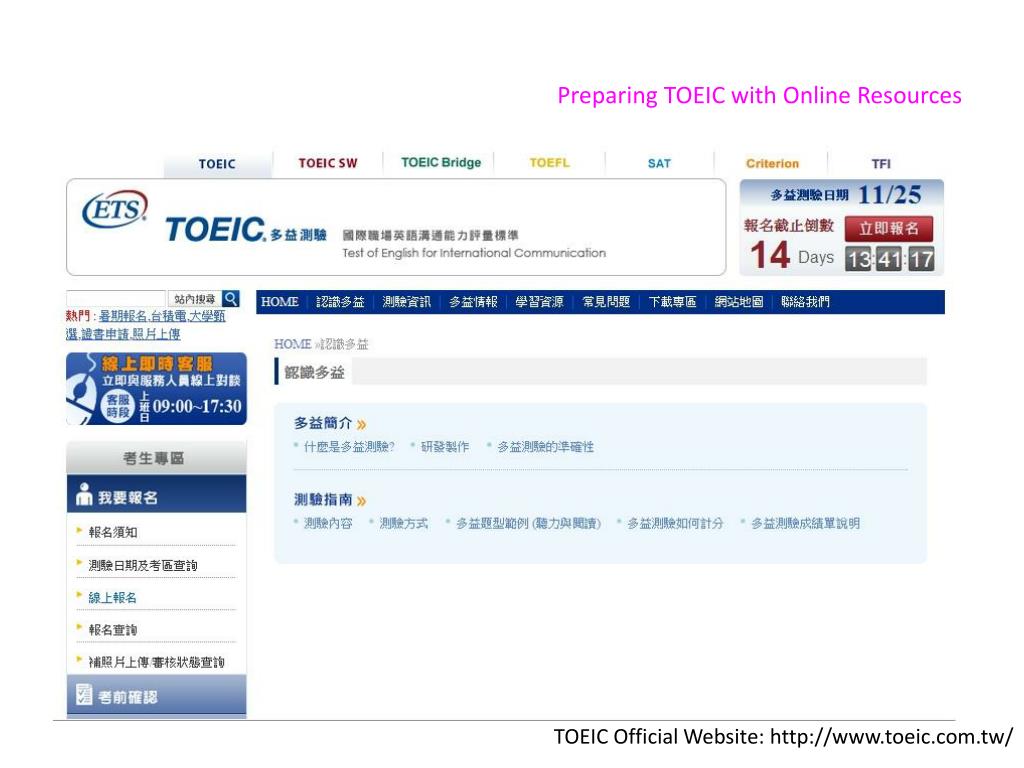Click the search magnifier icon
1024x768 pixels.
click(231, 298)
